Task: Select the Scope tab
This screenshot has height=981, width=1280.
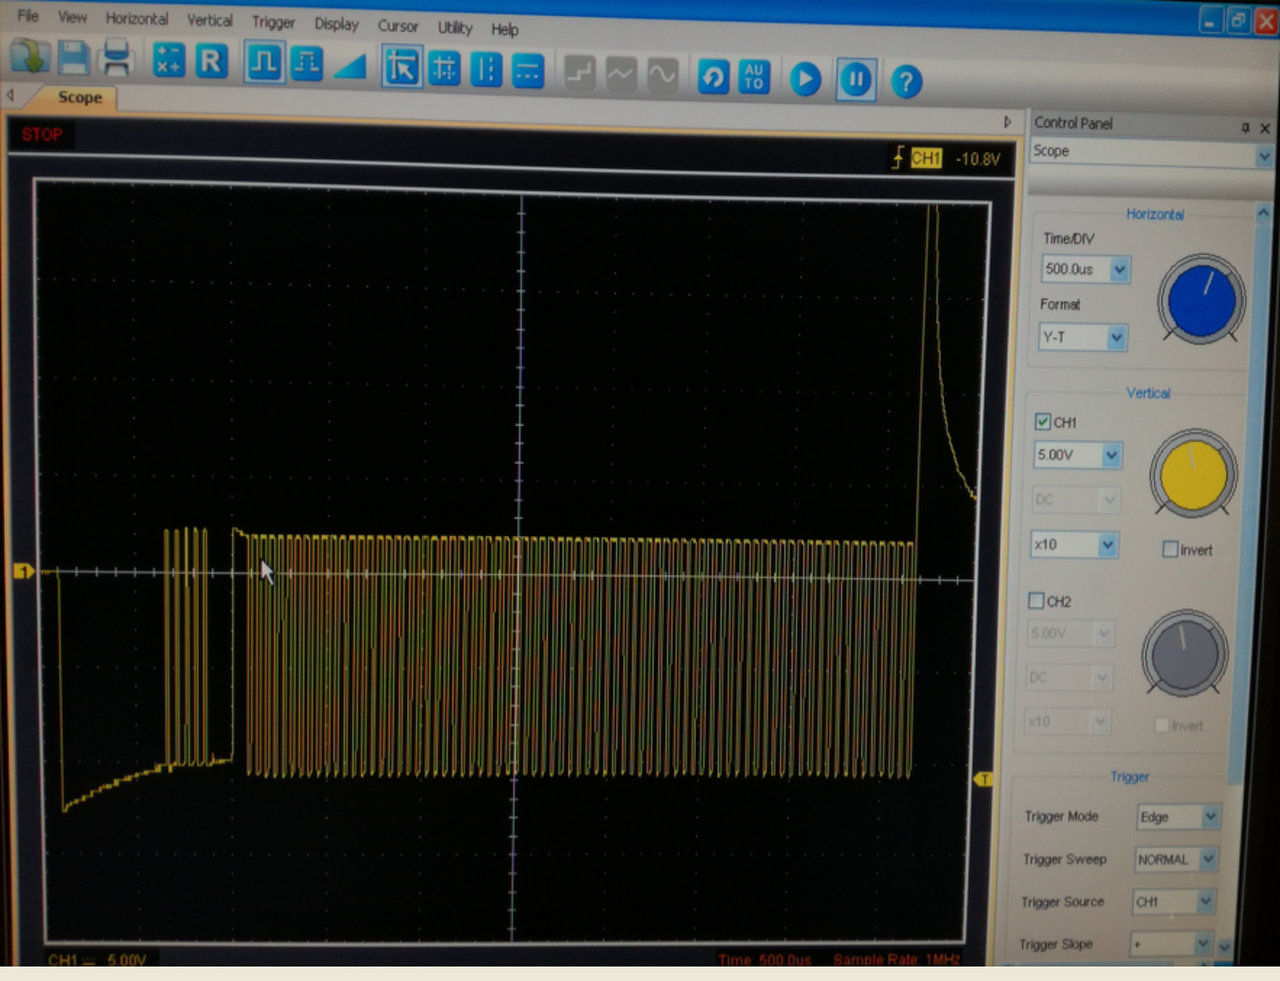Action: click(x=79, y=97)
